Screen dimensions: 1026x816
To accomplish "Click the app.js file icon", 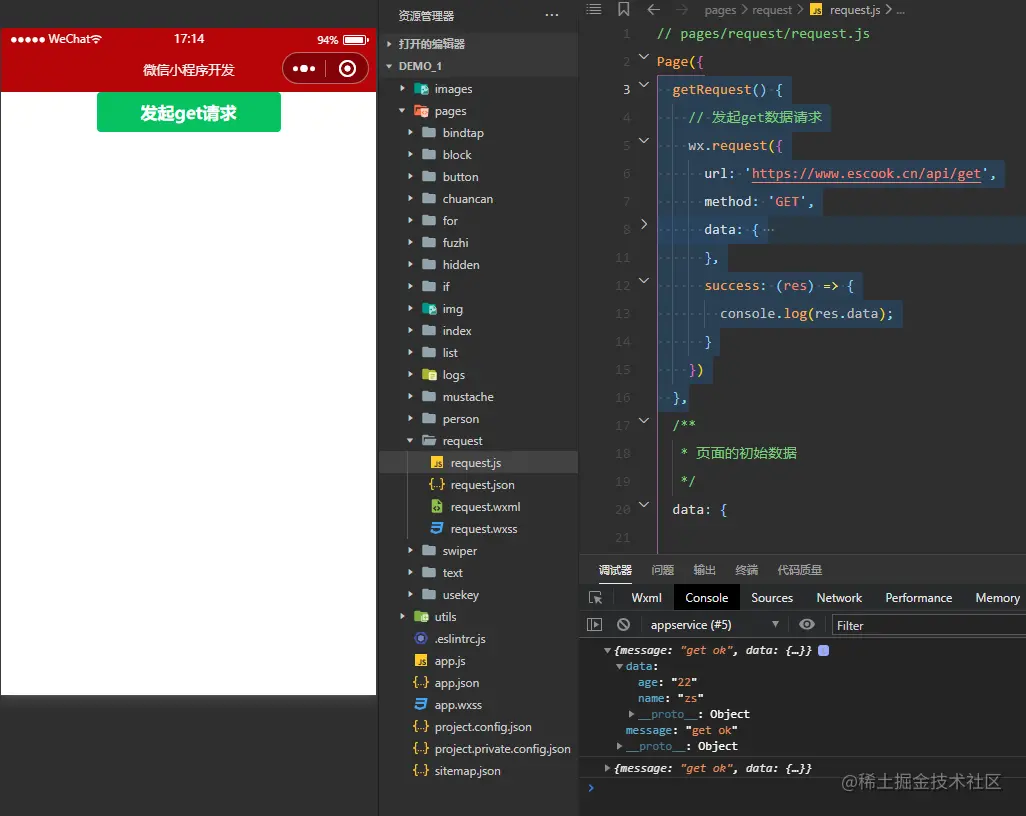I will point(421,661).
